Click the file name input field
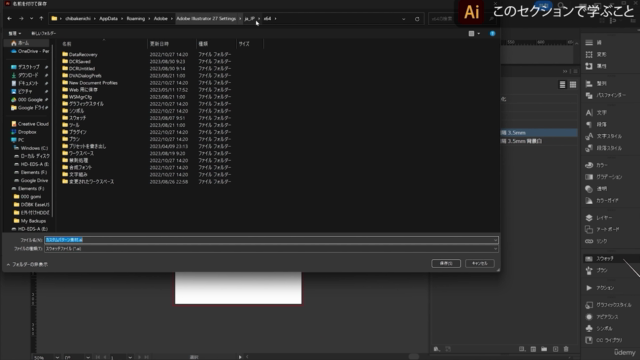The height and width of the screenshot is (360, 640). (x=269, y=240)
